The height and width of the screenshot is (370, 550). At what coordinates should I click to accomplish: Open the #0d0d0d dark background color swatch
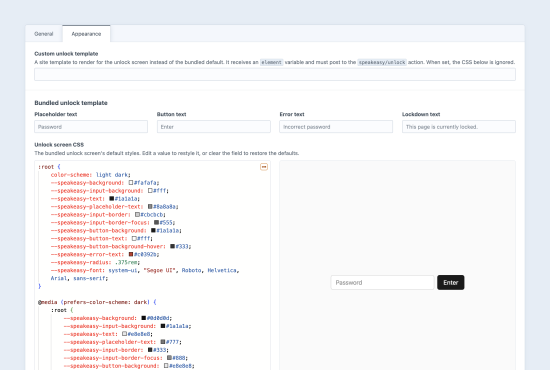click(143, 318)
